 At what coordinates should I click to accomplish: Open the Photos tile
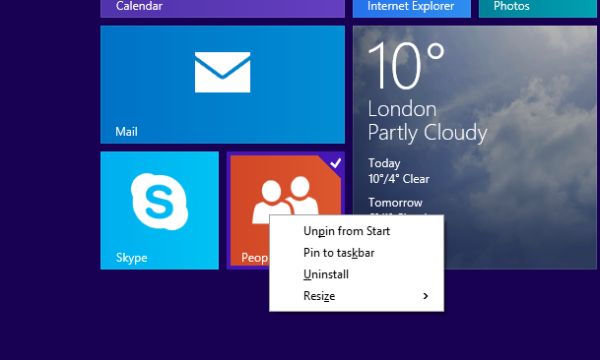[x=538, y=8]
